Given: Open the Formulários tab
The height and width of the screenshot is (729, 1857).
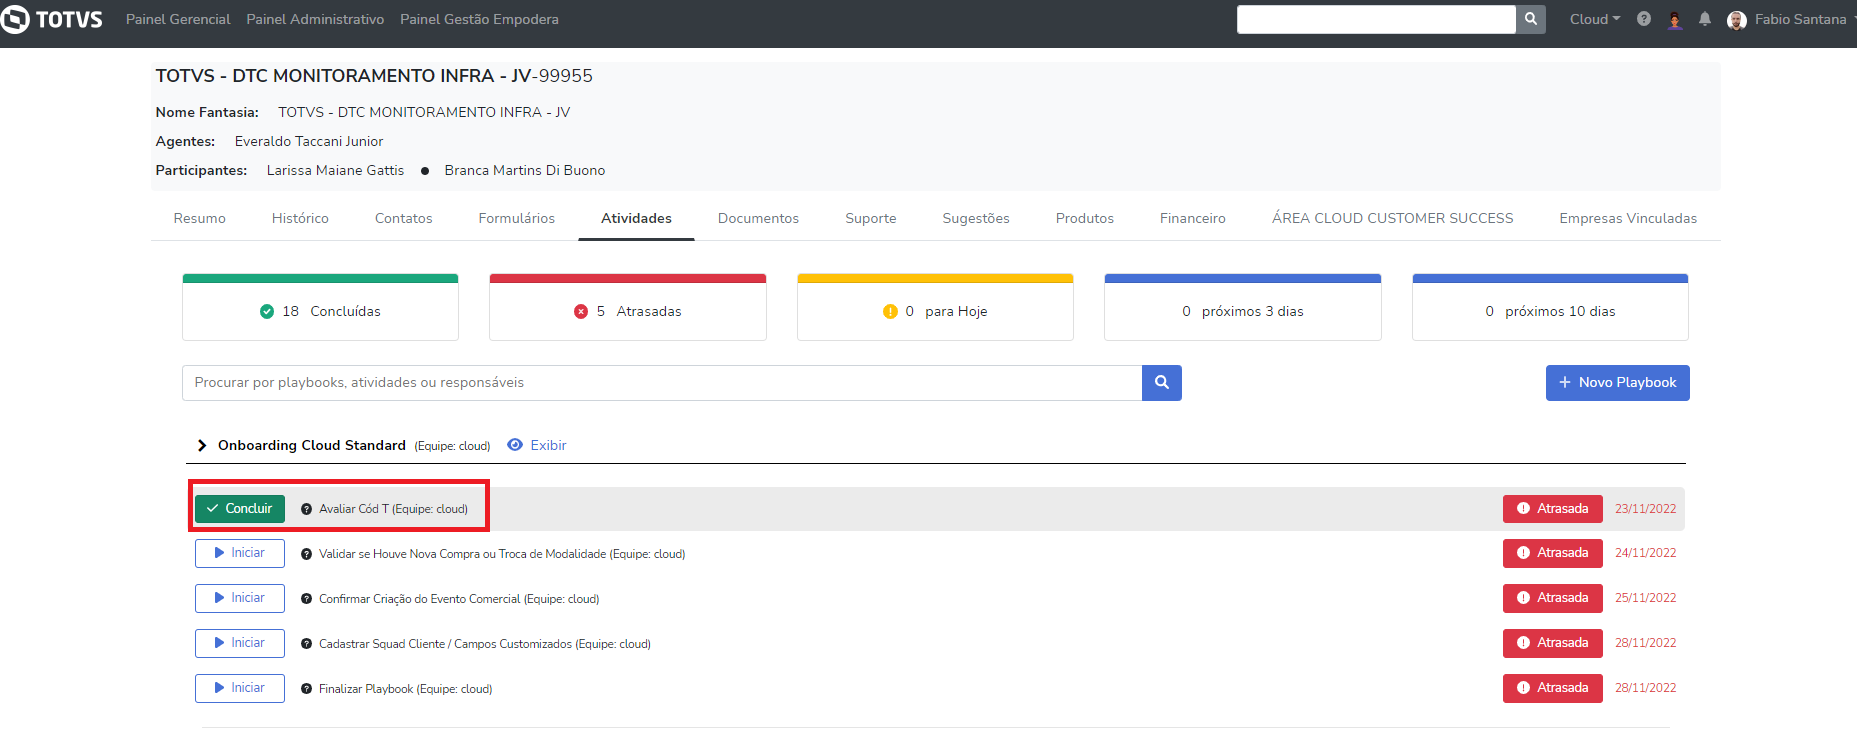Looking at the screenshot, I should [517, 218].
